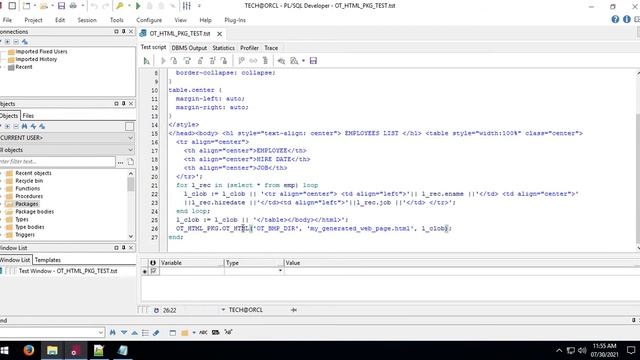Click the Windows Start button

[5, 350]
